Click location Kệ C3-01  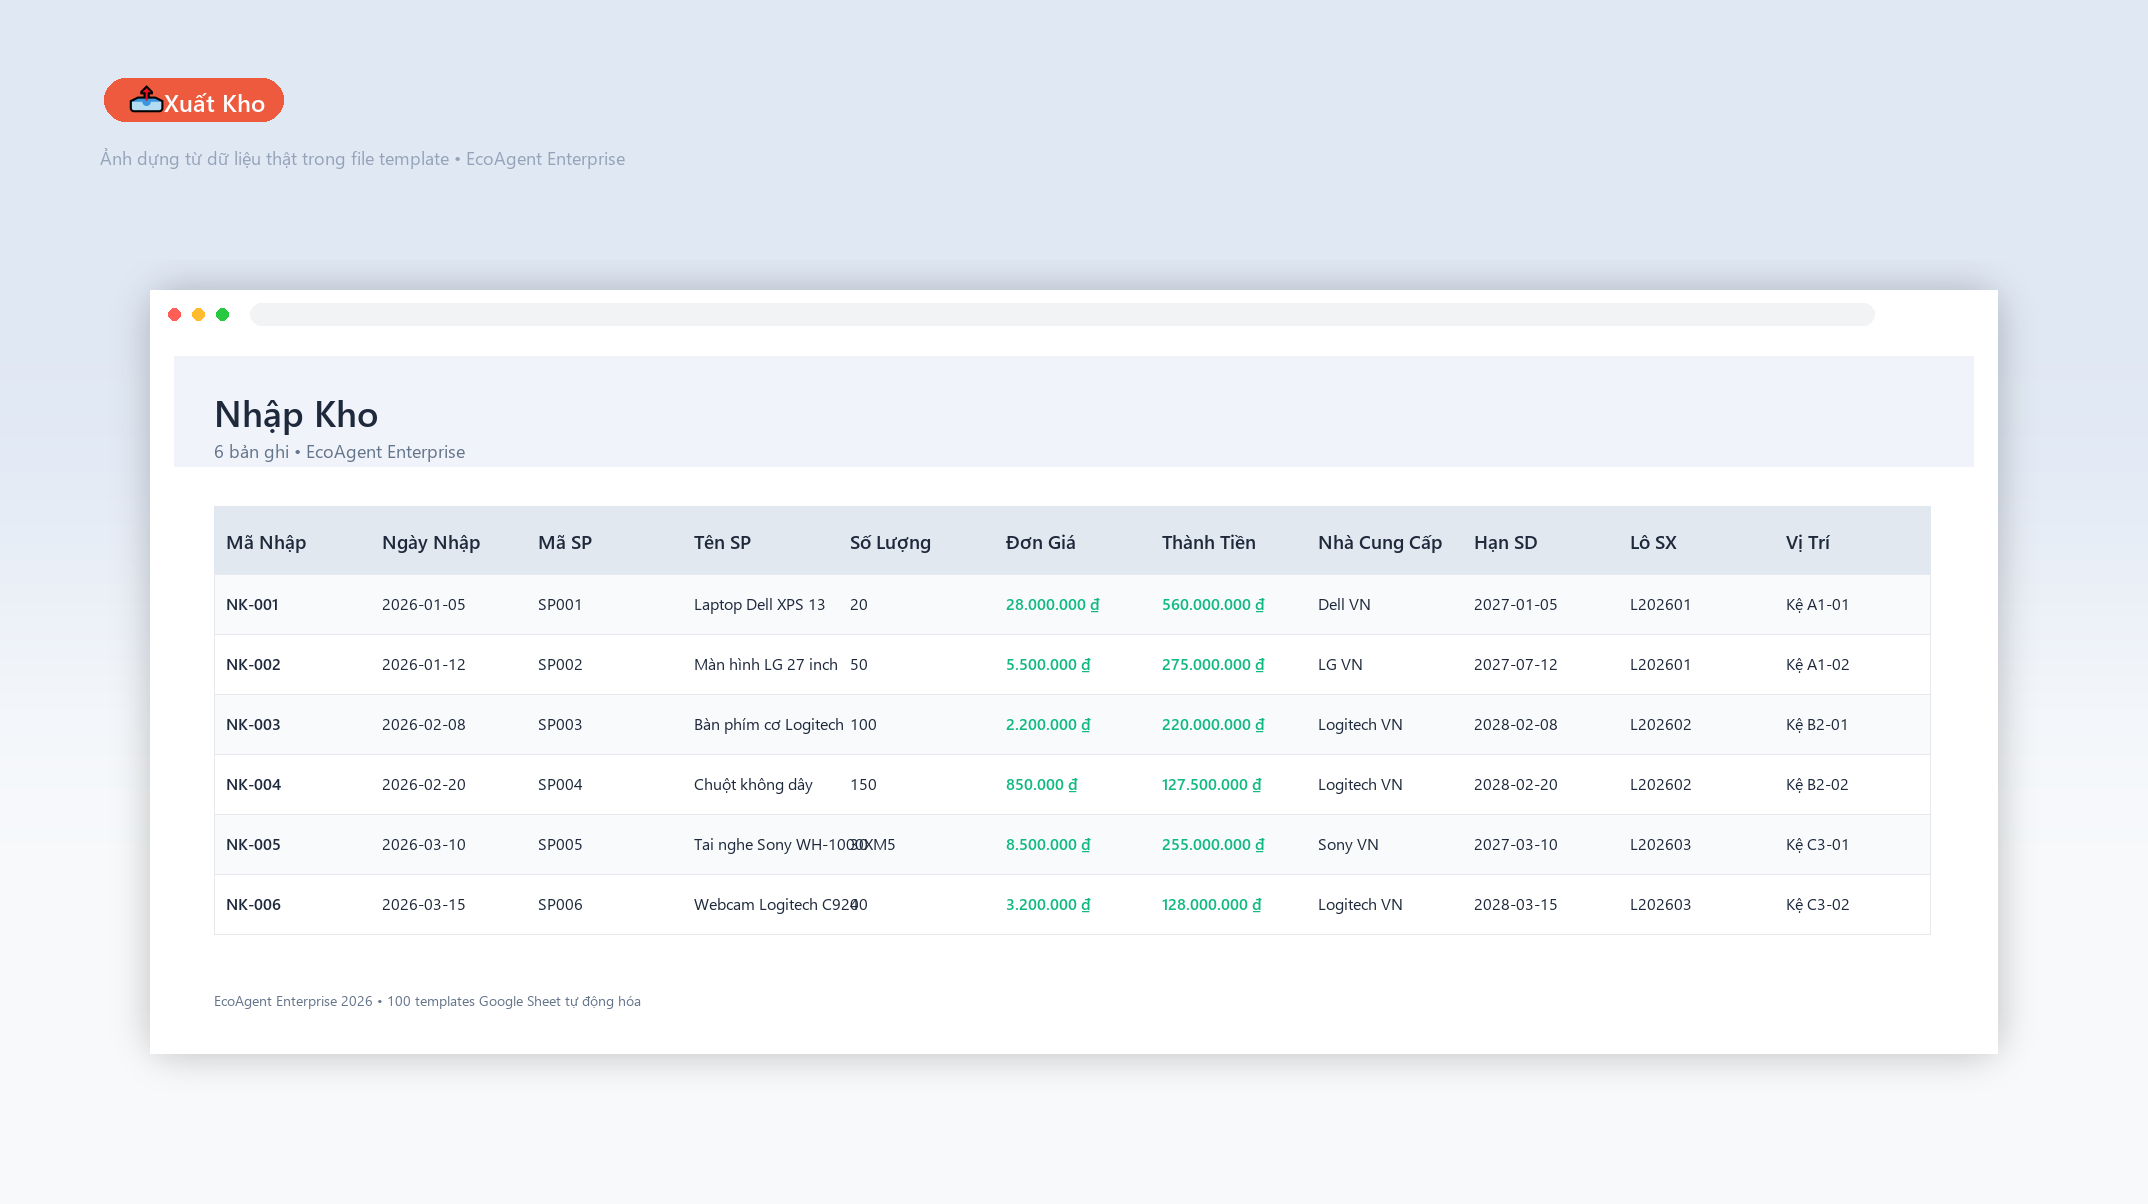[x=1818, y=844]
